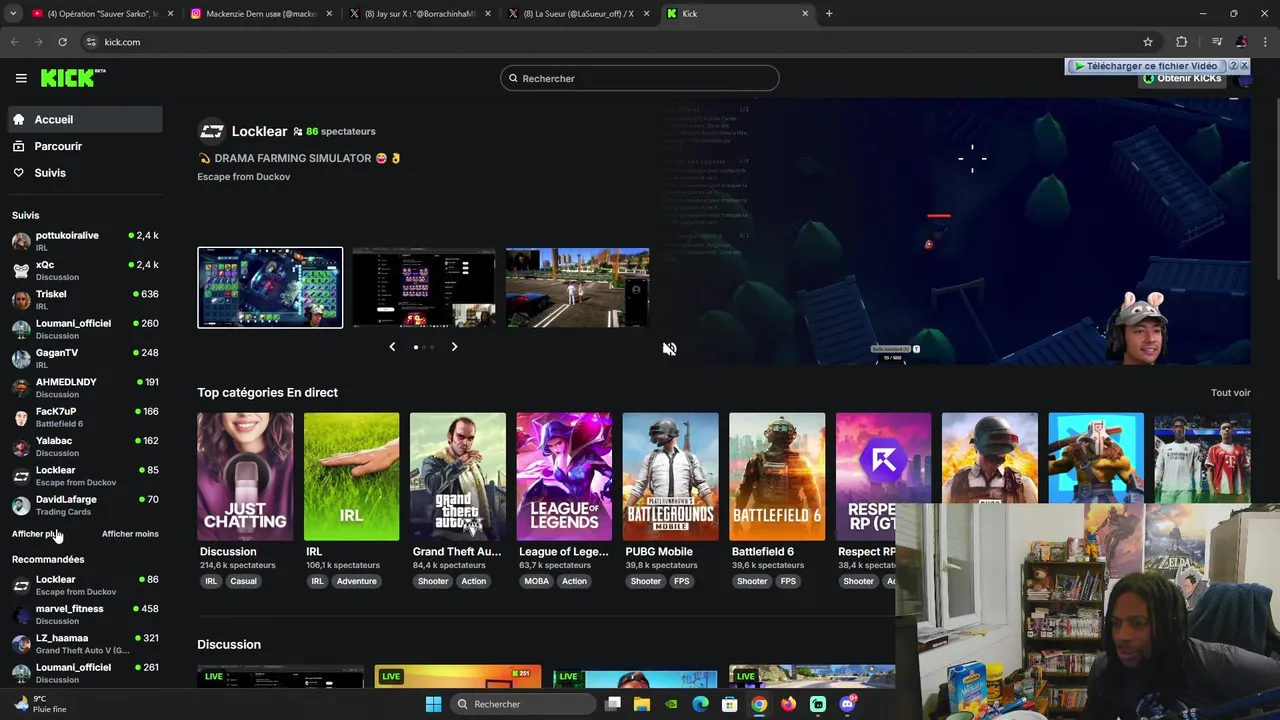Open Yalabac channel in sidebar
The width and height of the screenshot is (1280, 720).
point(85,446)
